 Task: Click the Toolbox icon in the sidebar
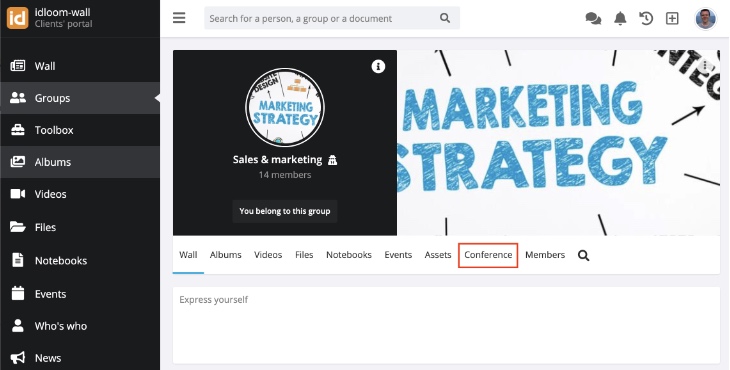18,130
